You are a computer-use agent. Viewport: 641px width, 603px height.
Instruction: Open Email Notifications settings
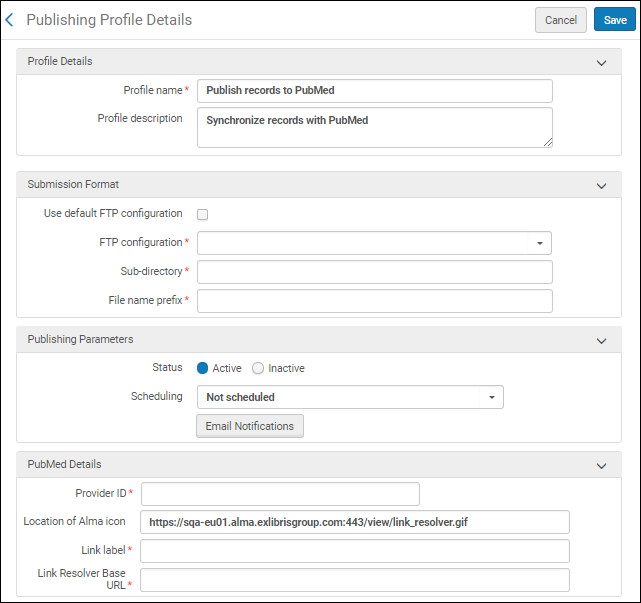pos(250,426)
